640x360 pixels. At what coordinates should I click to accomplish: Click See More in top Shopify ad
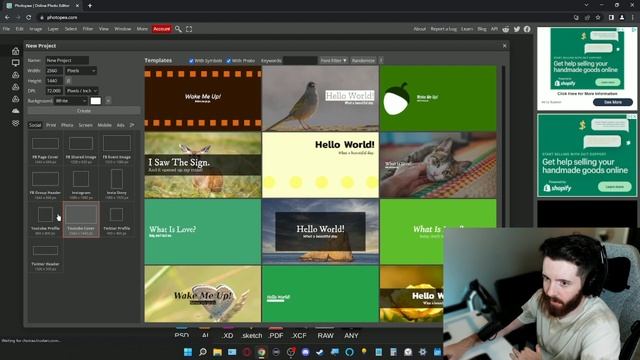613,102
